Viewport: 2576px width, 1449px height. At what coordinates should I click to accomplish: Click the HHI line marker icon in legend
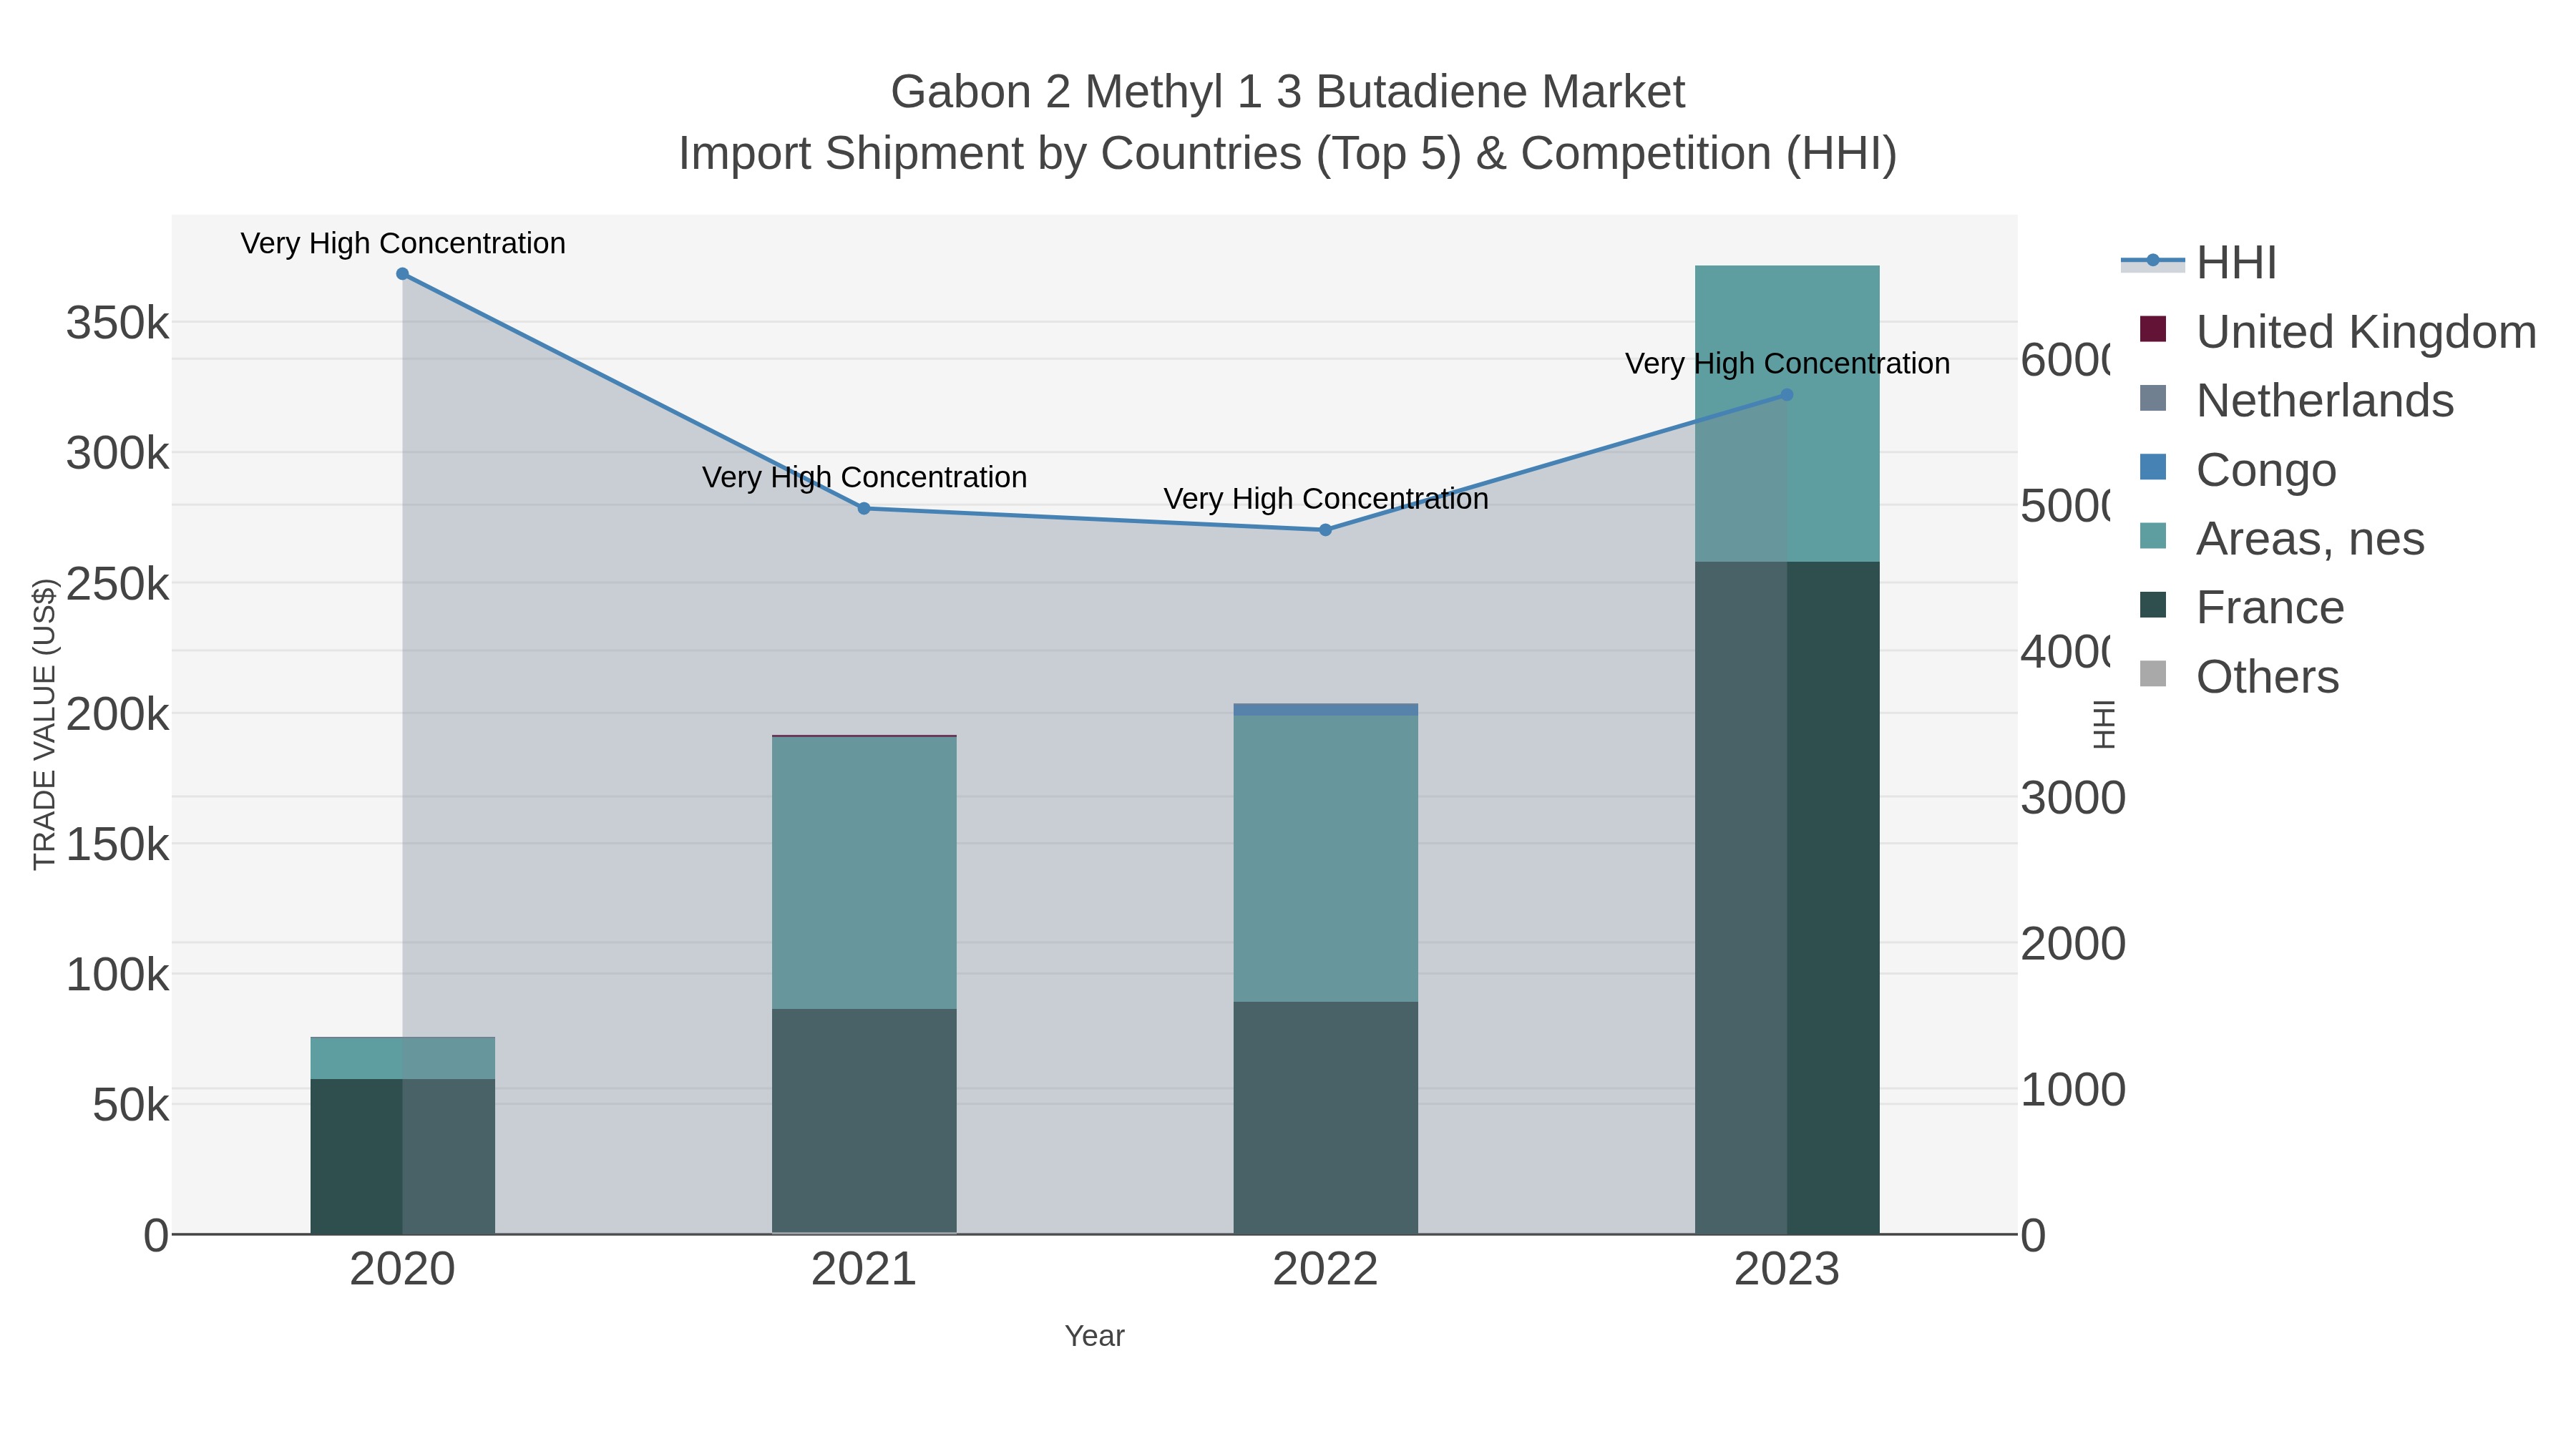pyautogui.click(x=2153, y=261)
